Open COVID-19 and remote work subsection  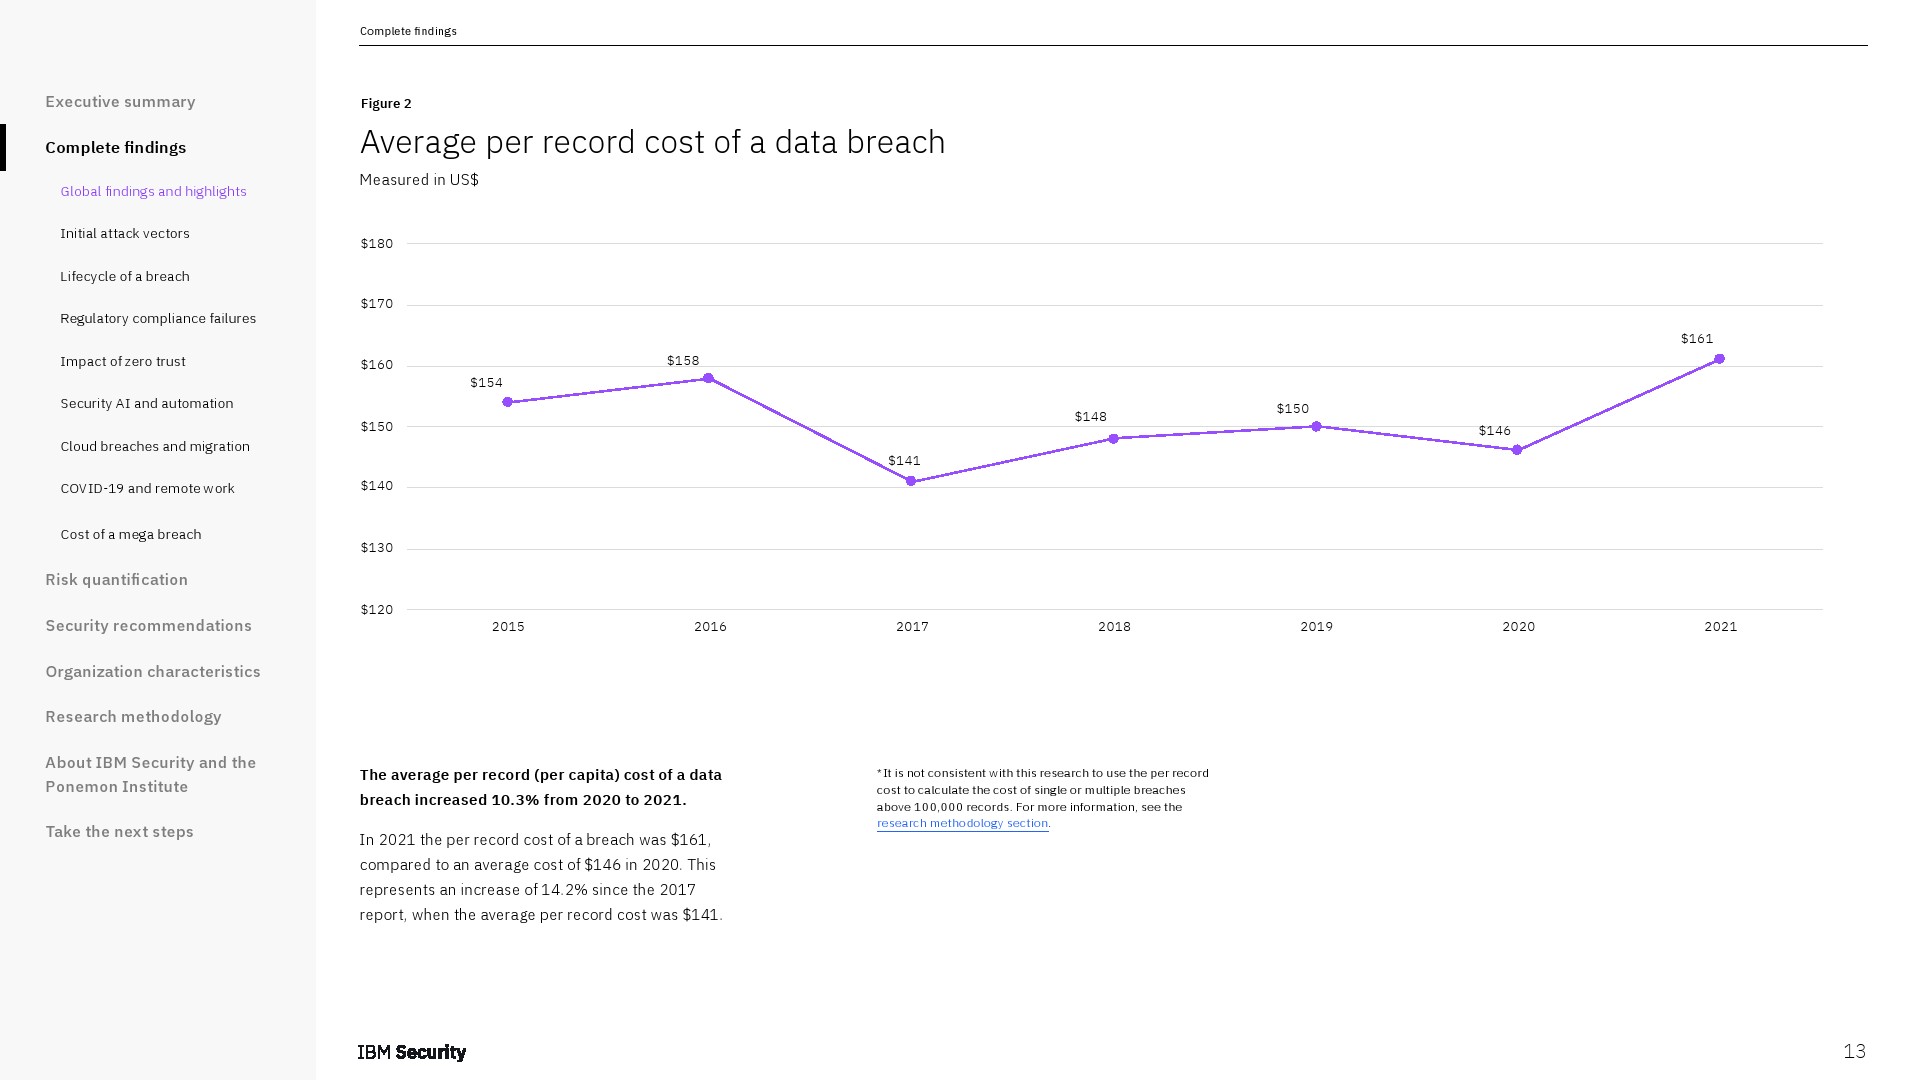pos(147,489)
